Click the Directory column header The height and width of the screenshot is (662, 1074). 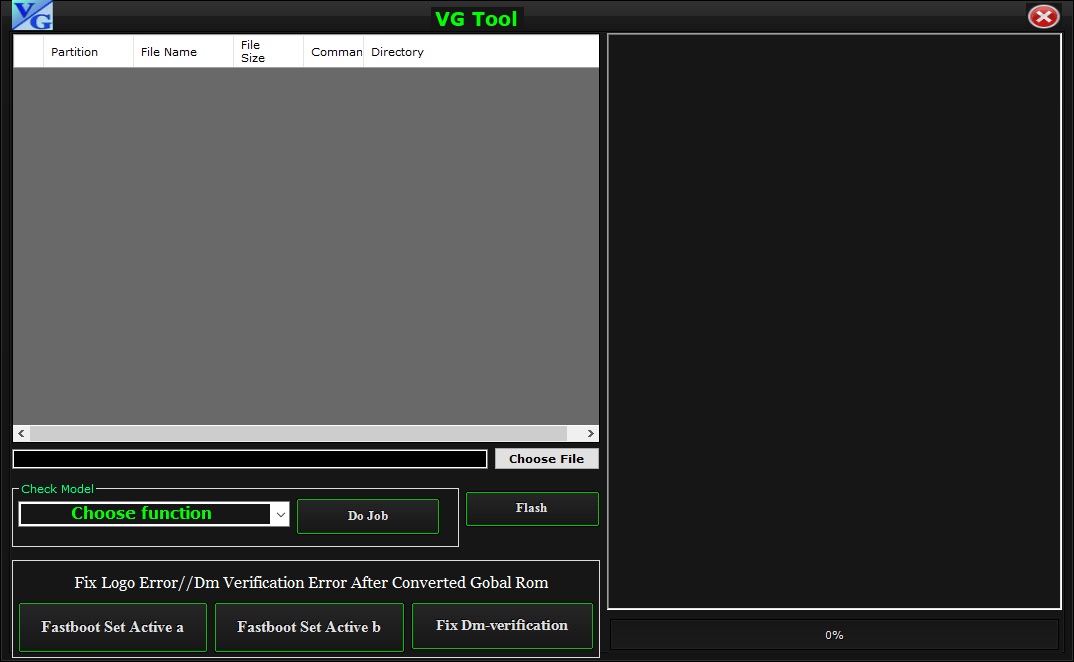coord(396,51)
